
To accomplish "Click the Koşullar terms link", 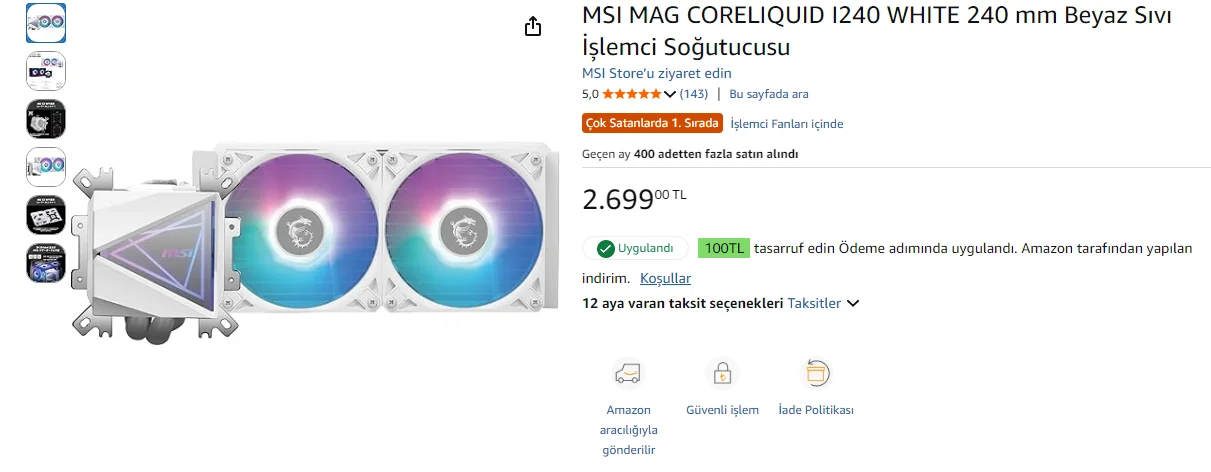I will tap(665, 278).
